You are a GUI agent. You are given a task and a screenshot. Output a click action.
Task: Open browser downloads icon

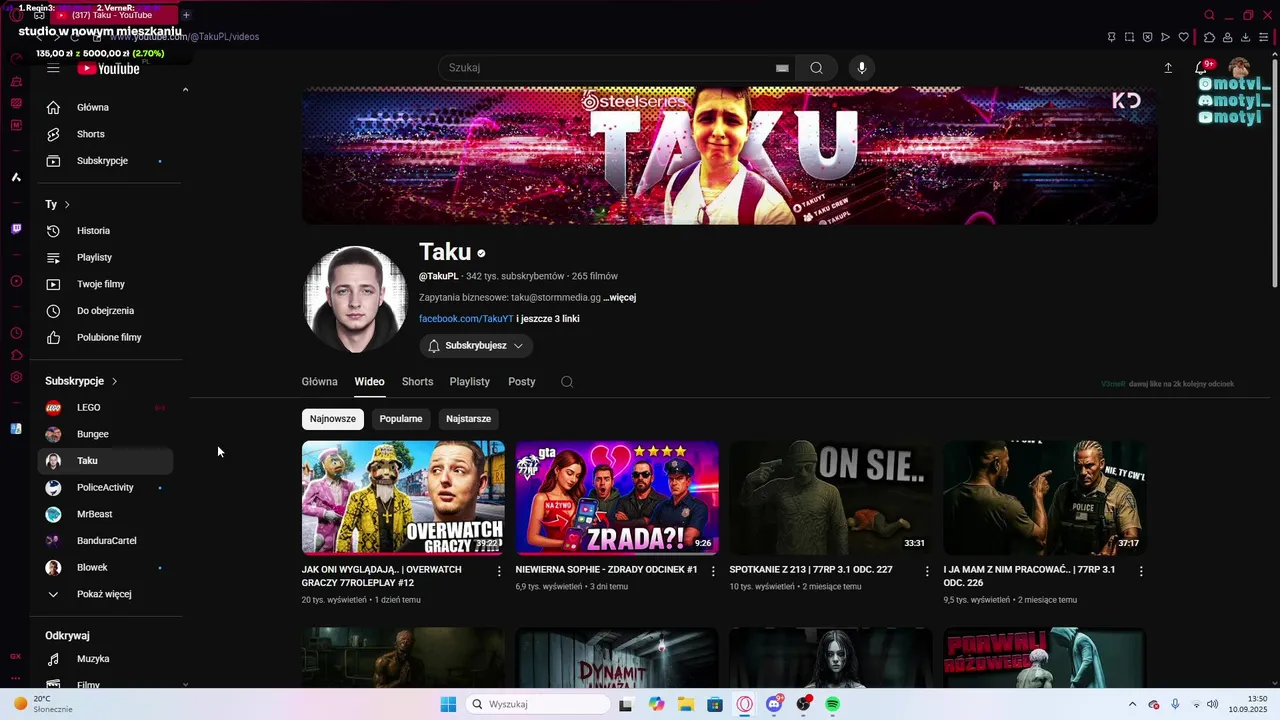coord(1246,37)
